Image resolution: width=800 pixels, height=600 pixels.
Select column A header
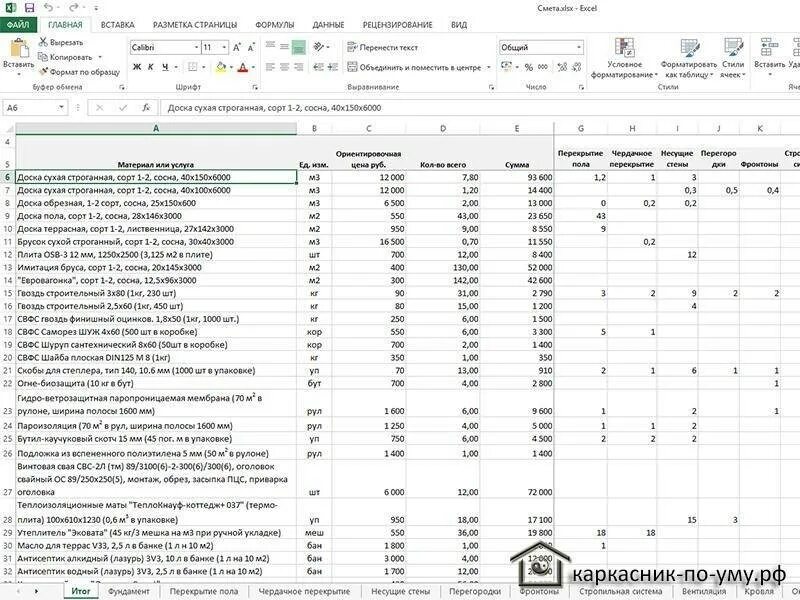coord(156,129)
